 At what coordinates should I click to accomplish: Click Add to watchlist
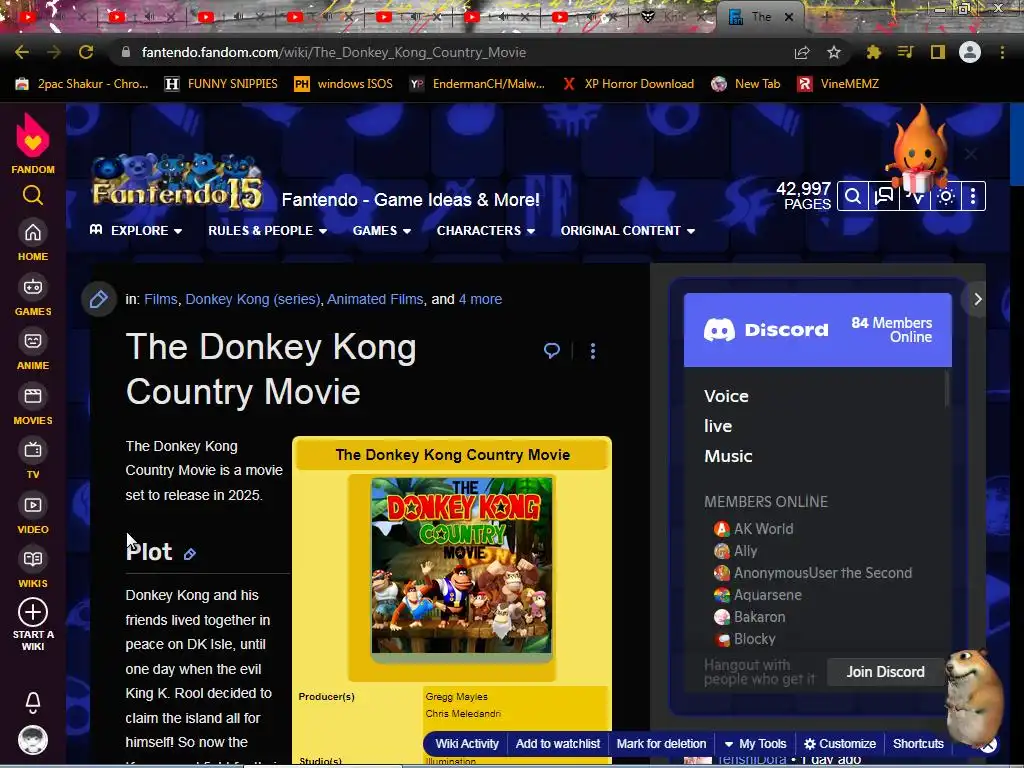point(558,744)
